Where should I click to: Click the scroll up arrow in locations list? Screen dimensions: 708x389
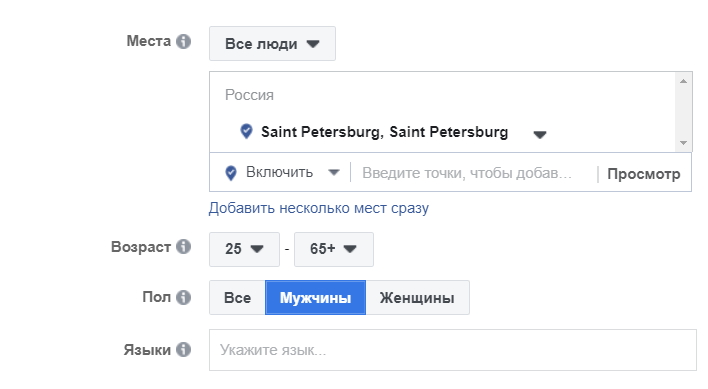[683, 81]
